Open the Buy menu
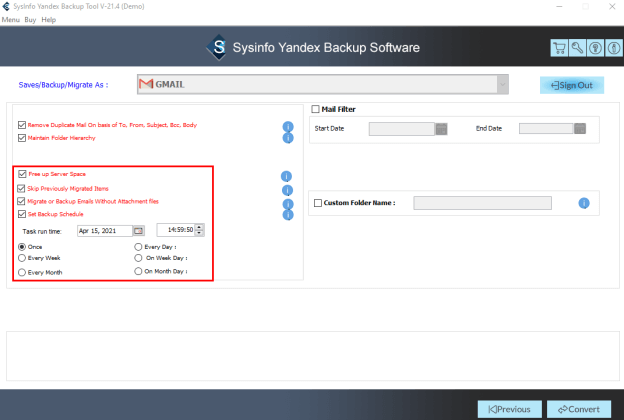624x420 pixels. [x=30, y=20]
